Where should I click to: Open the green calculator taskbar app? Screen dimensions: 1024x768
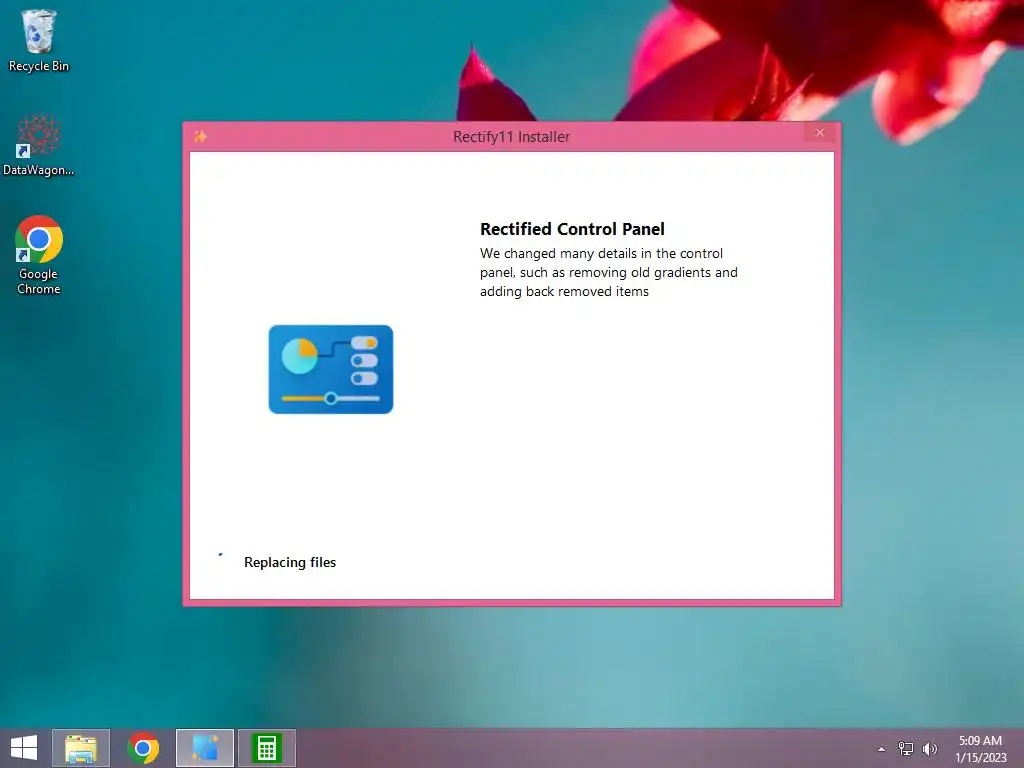click(x=266, y=748)
